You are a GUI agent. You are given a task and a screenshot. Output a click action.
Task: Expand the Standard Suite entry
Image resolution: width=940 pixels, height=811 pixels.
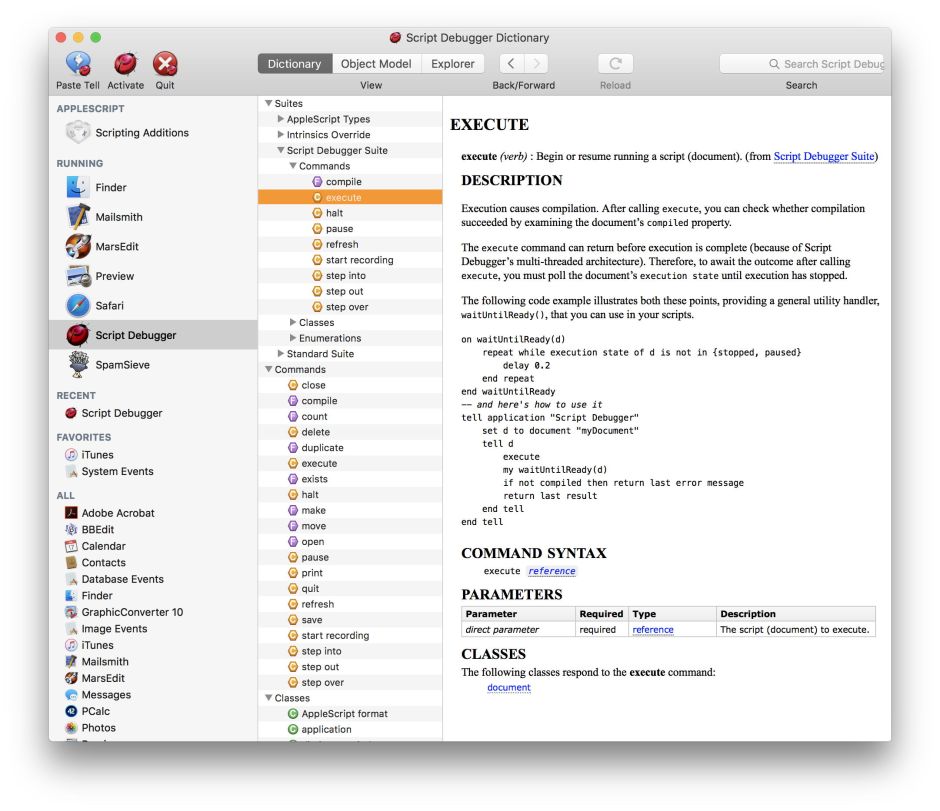[279, 352]
